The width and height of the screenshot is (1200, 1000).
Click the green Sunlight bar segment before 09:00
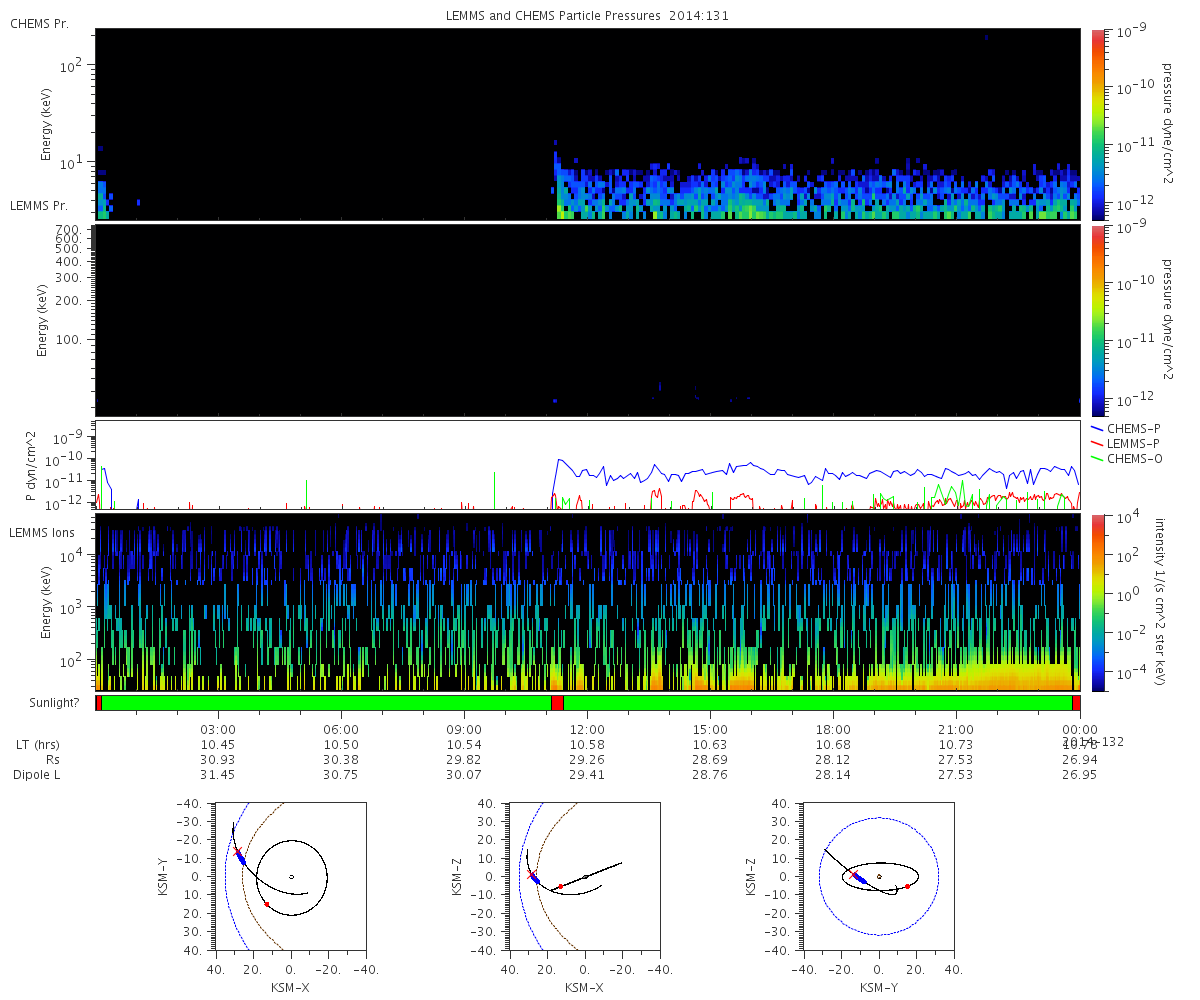[x=326, y=703]
